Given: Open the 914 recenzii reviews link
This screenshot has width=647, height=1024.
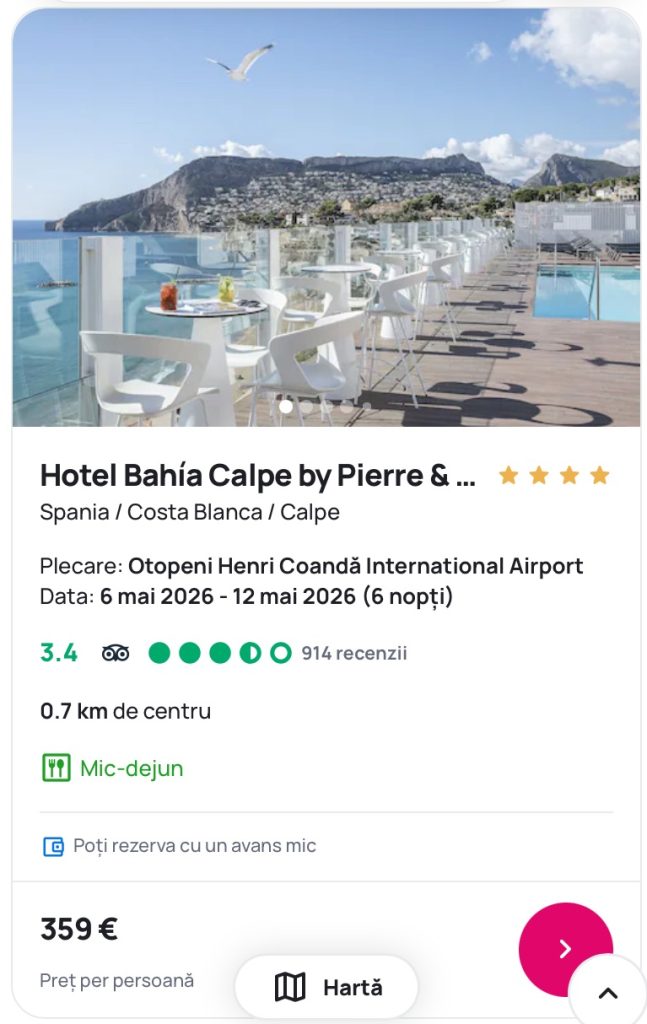Looking at the screenshot, I should [x=354, y=653].
